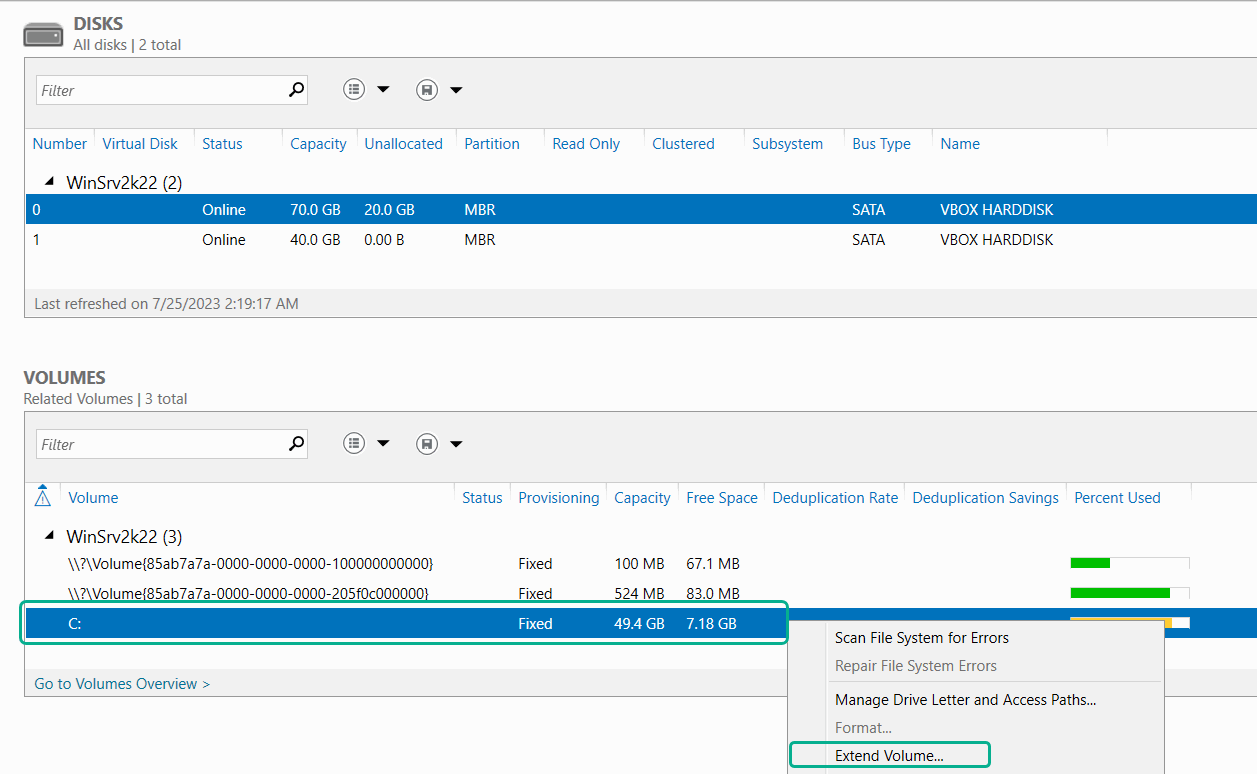Collapse the WinSrv2k22 (3) volumes group
The width and height of the screenshot is (1257, 774).
click(x=48, y=537)
